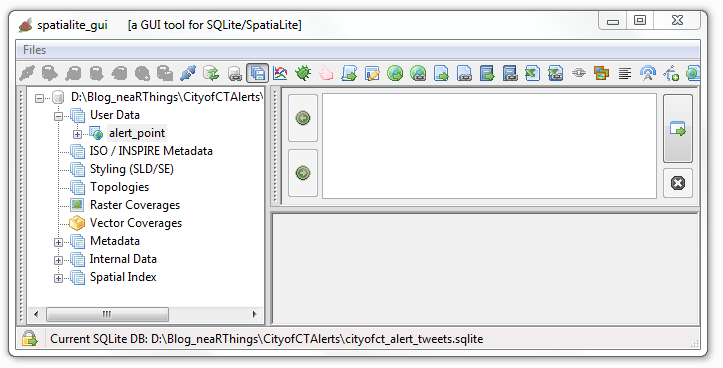This screenshot has width=723, height=368.
Task: Click the tree scrollbar left arrow
Action: [36, 315]
